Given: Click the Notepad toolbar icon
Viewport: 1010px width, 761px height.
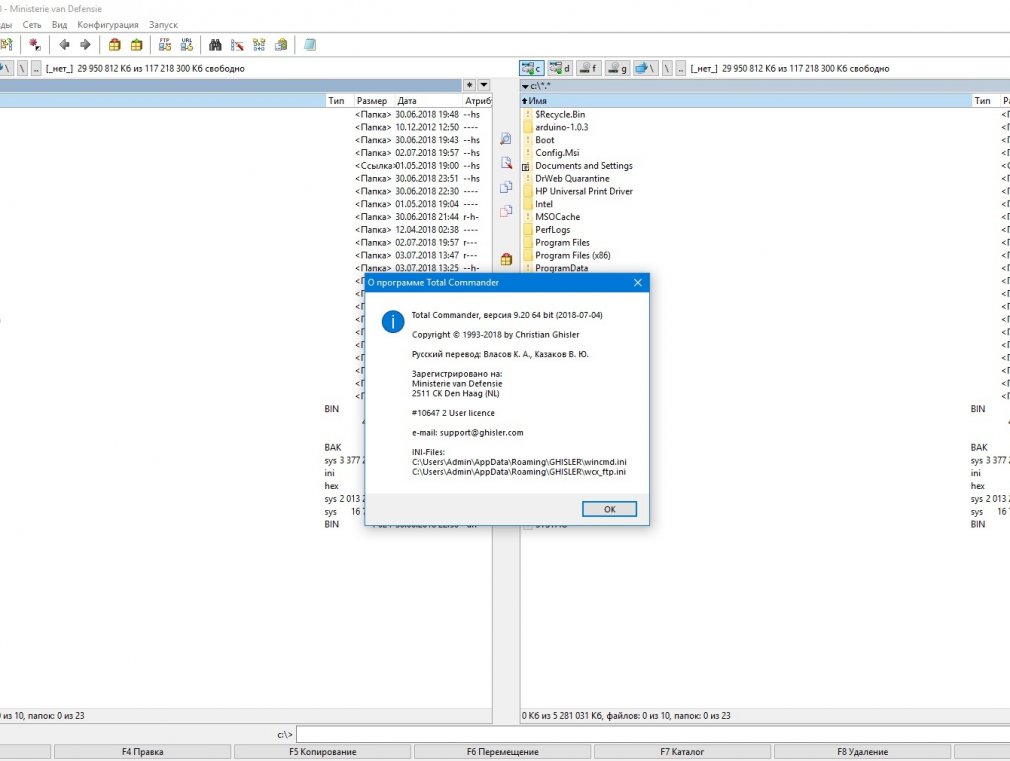Looking at the screenshot, I should (x=310, y=44).
